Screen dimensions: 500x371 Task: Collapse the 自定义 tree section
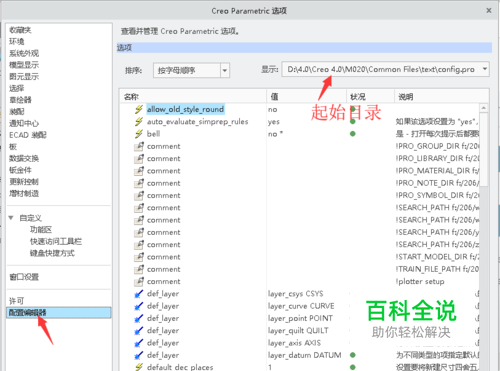tap(11, 218)
